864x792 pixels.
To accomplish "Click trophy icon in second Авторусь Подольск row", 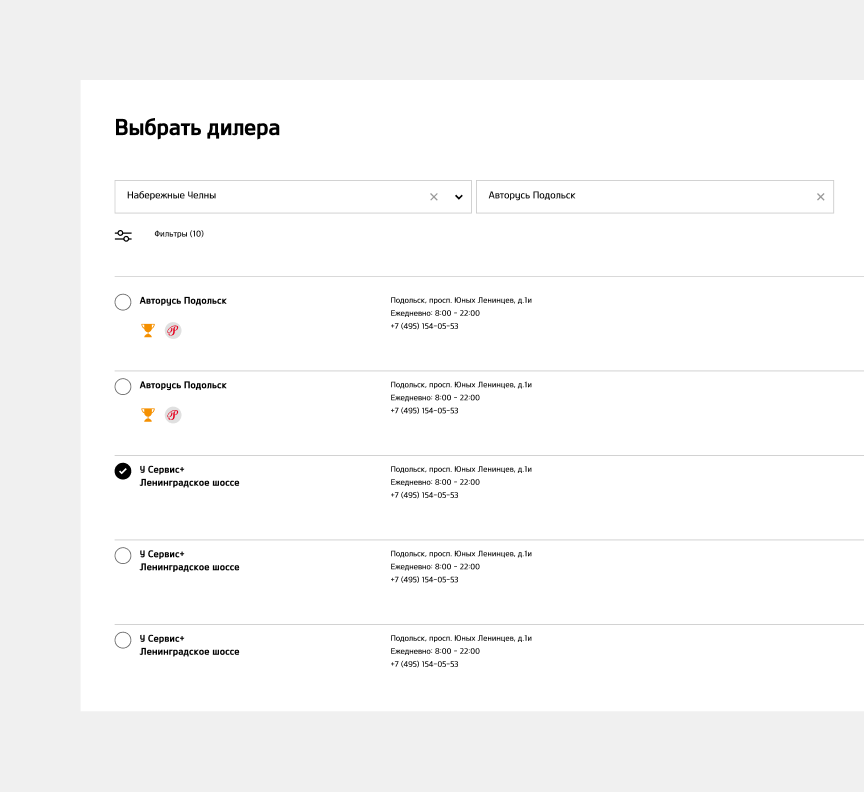I will (148, 415).
